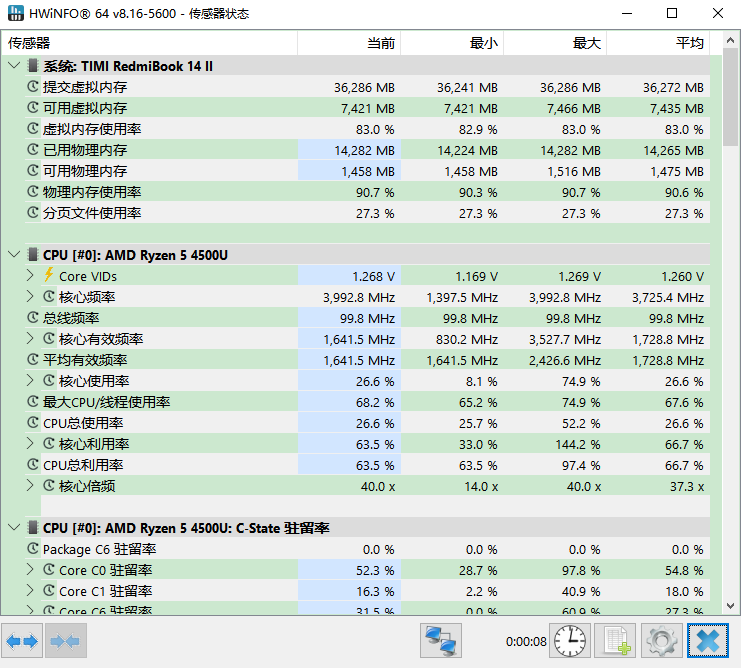This screenshot has width=741, height=668.
Task: Click the scrollbar down arrow
Action: tap(730, 605)
